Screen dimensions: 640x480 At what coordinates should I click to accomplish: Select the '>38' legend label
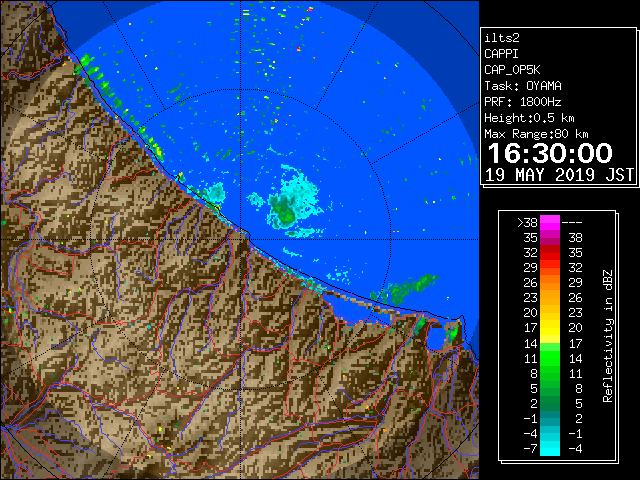[527, 223]
